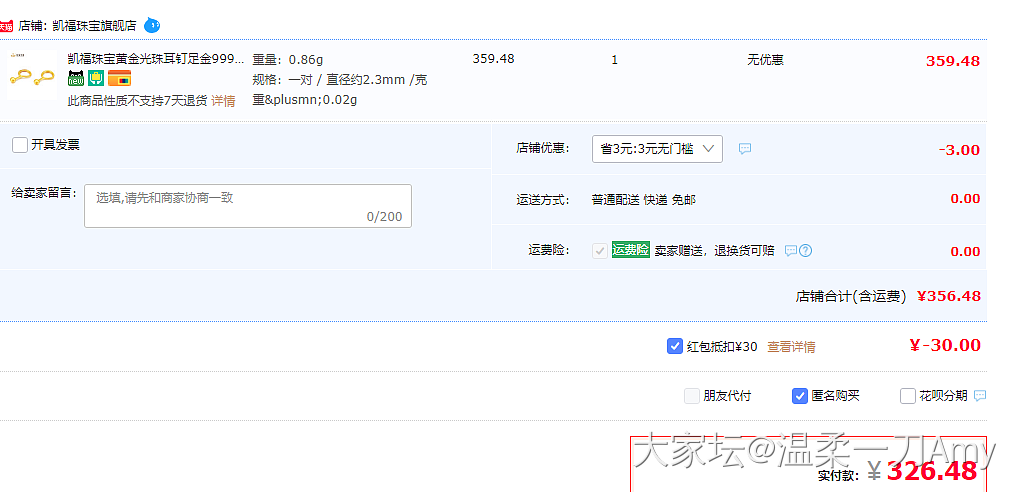Toggle the 匿名购买 anonymous purchase checkbox
Viewport: 1019px width, 492px height.
800,396
